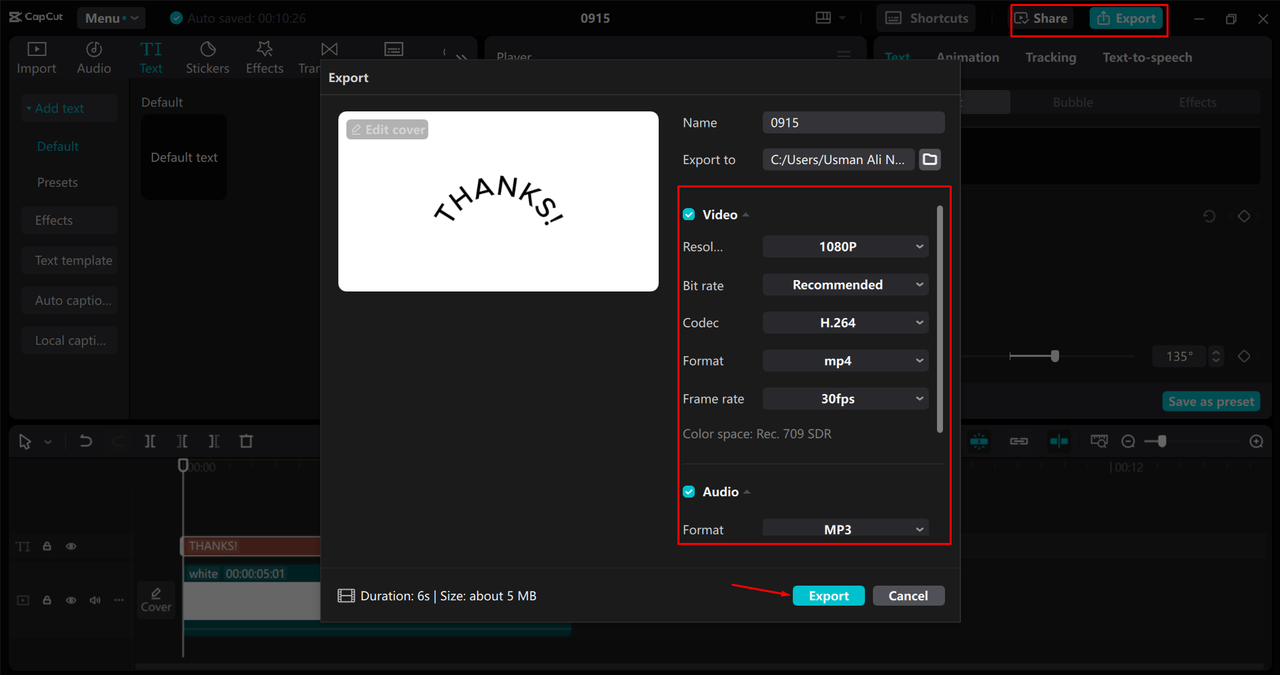Collapse the Video section triangle
This screenshot has height=675, width=1280.
click(746, 215)
